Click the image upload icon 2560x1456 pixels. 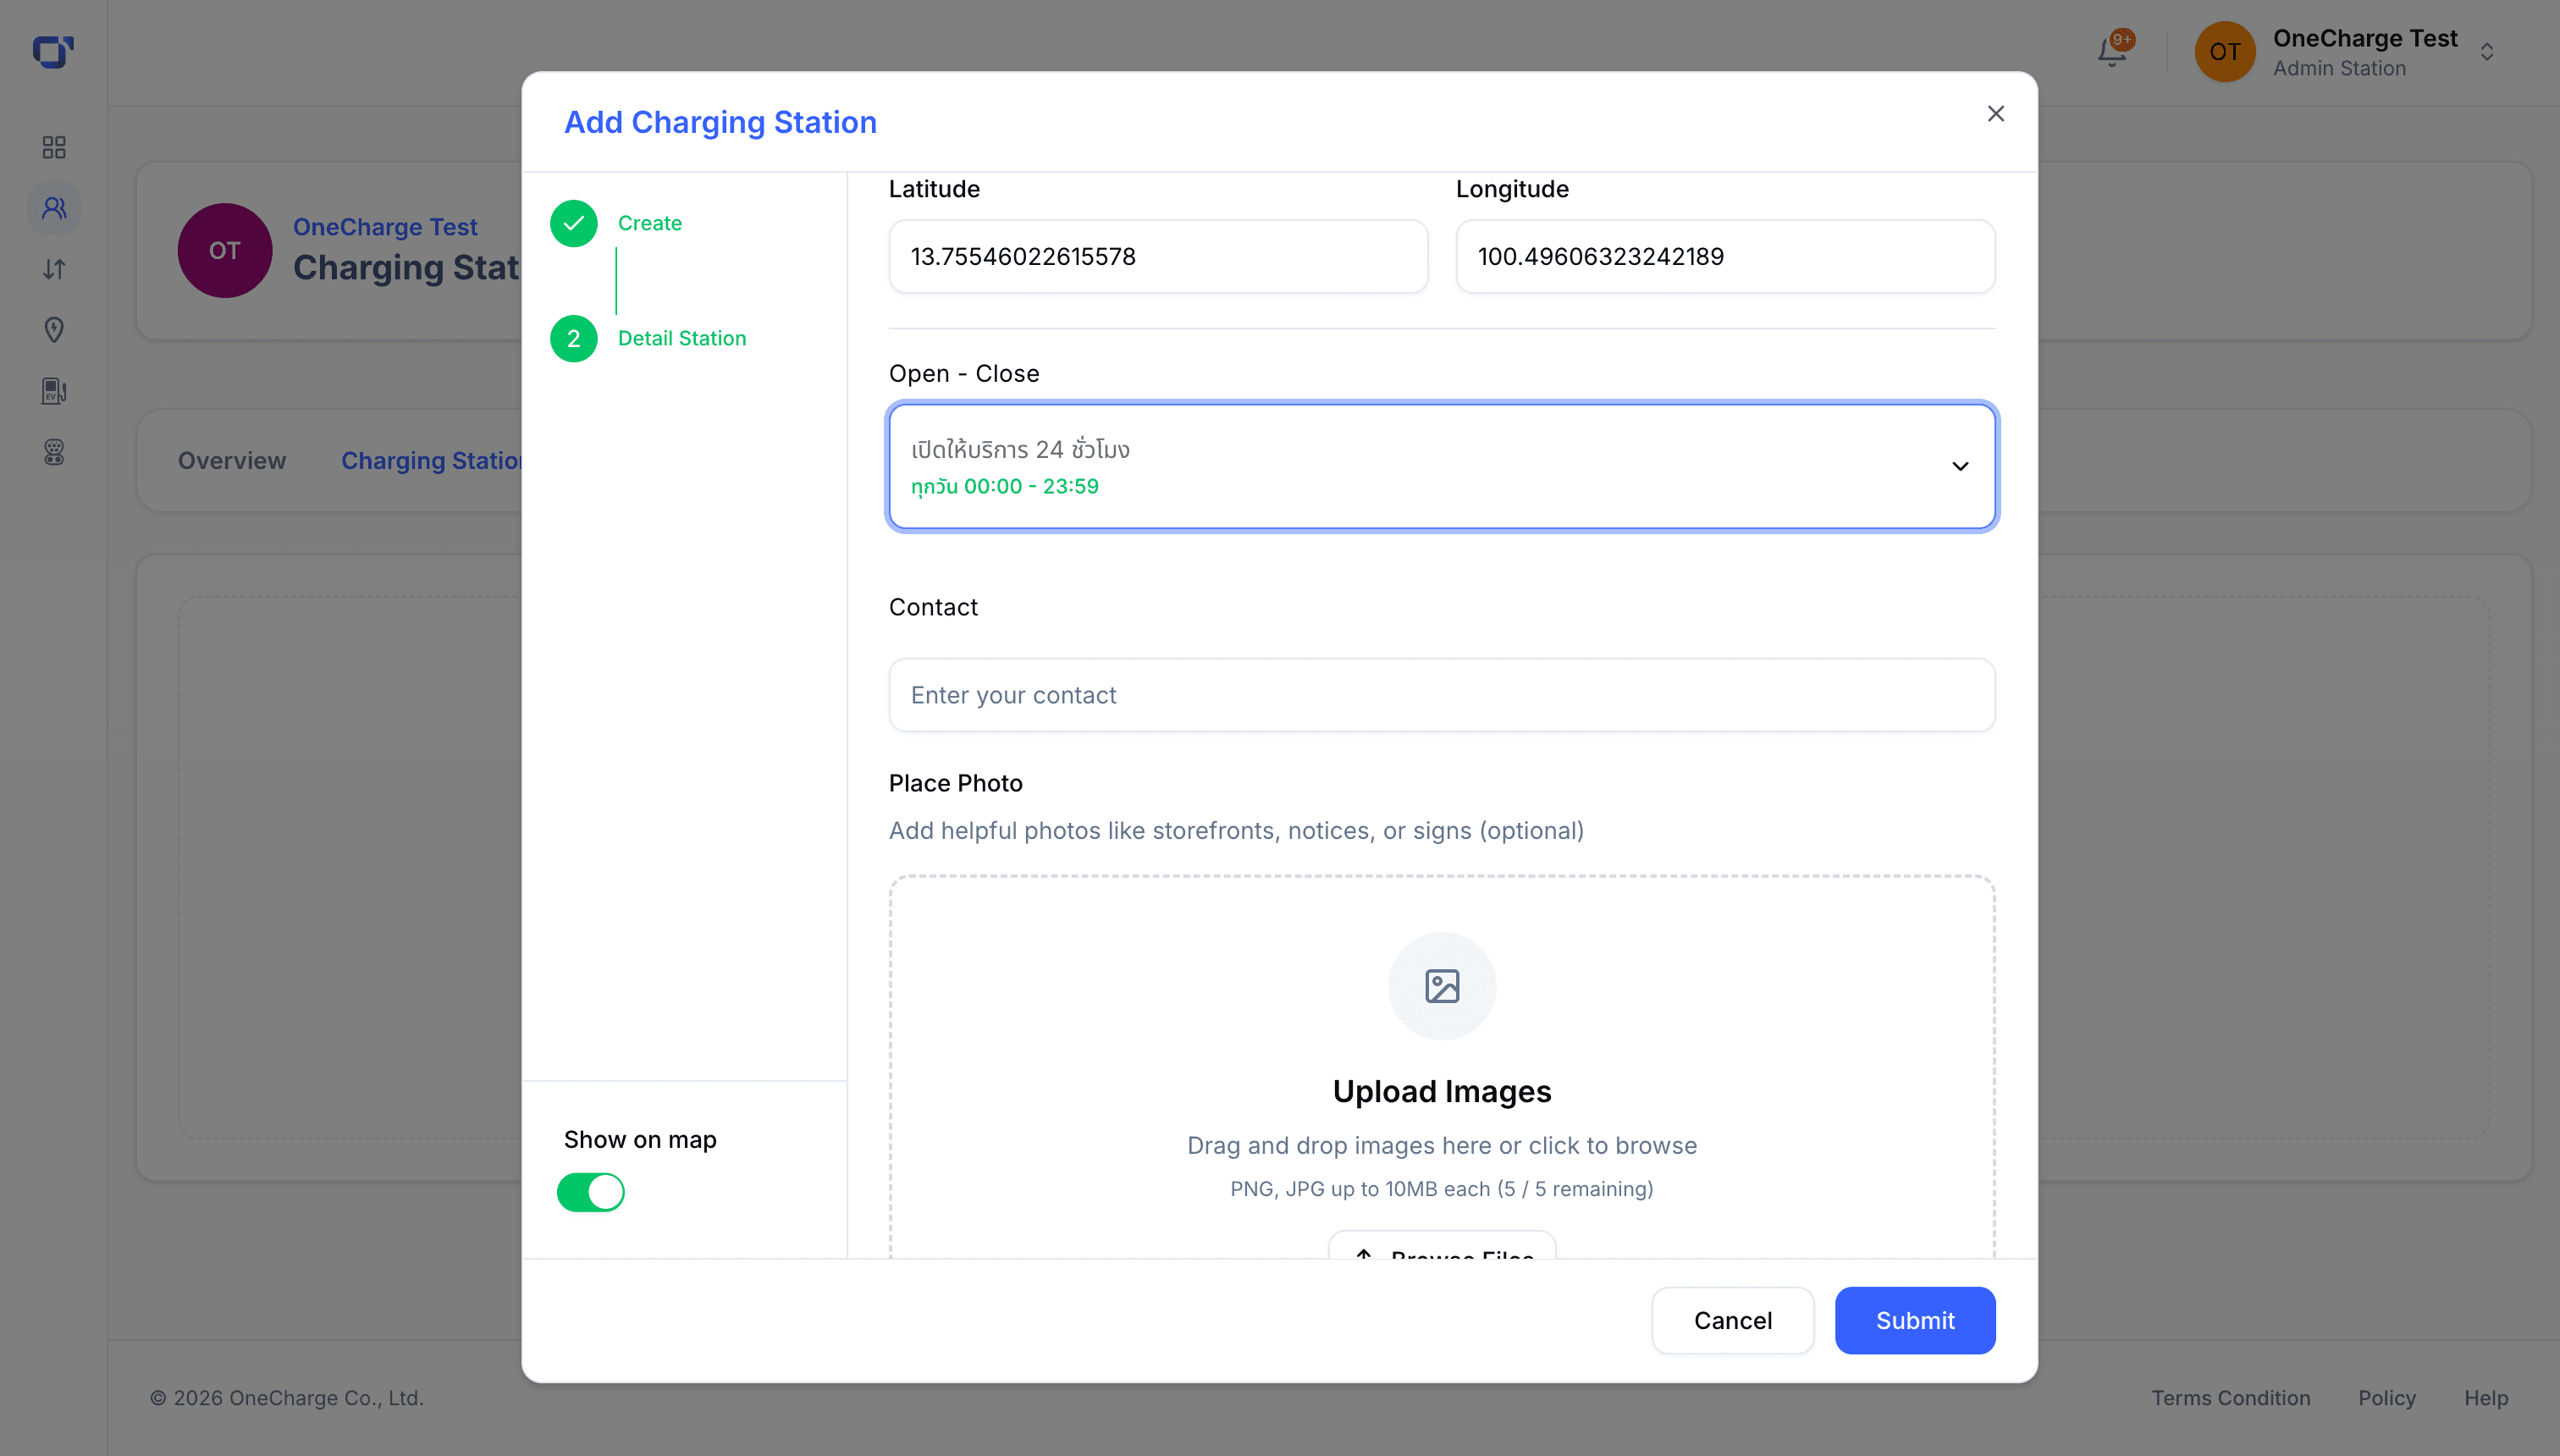point(1442,986)
